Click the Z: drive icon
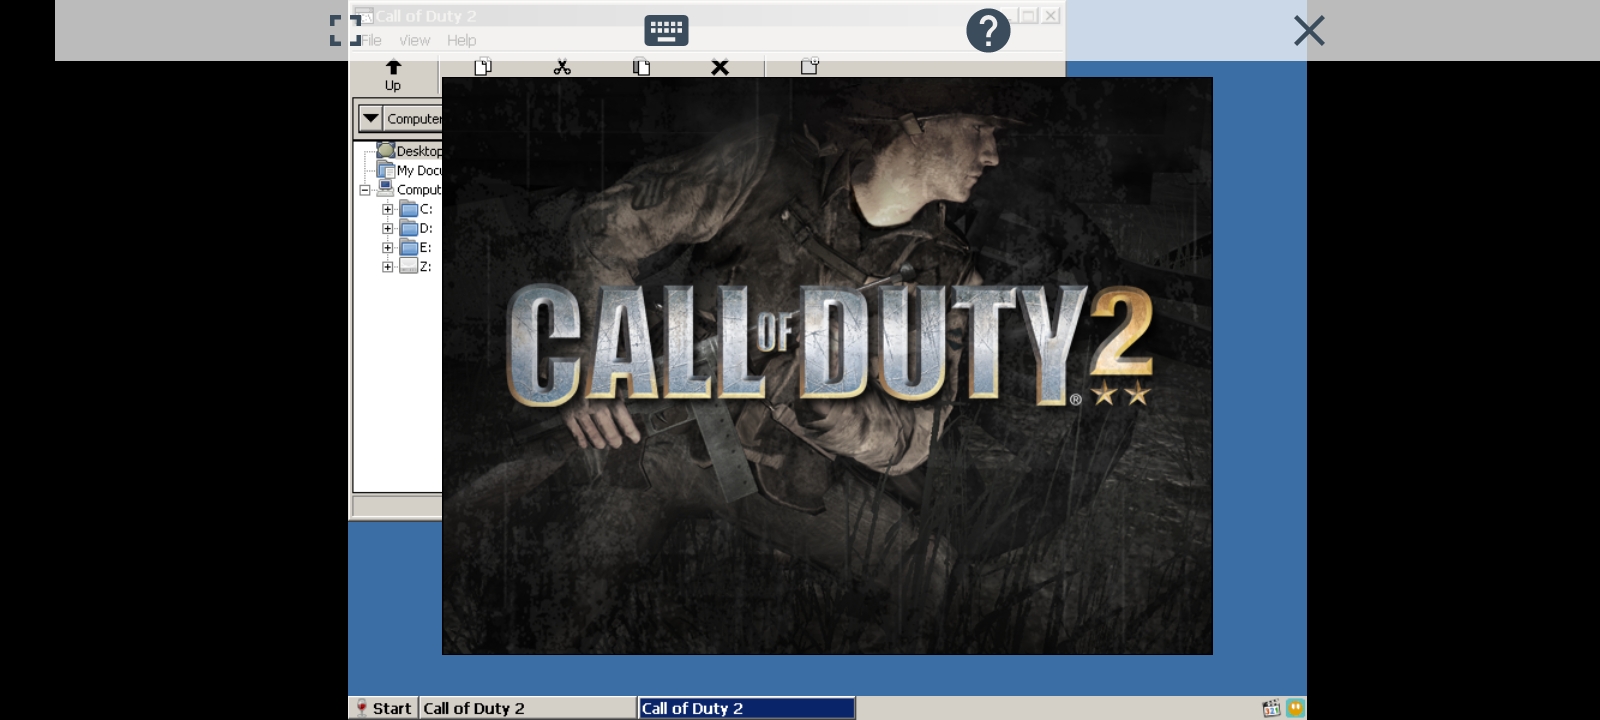Screen dimensions: 1600x720 (408, 266)
